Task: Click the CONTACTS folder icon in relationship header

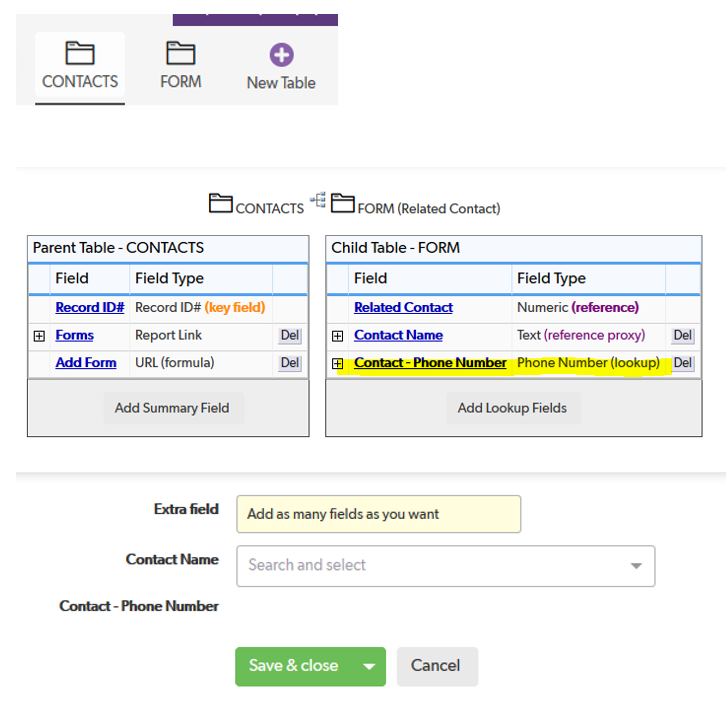Action: (220, 204)
